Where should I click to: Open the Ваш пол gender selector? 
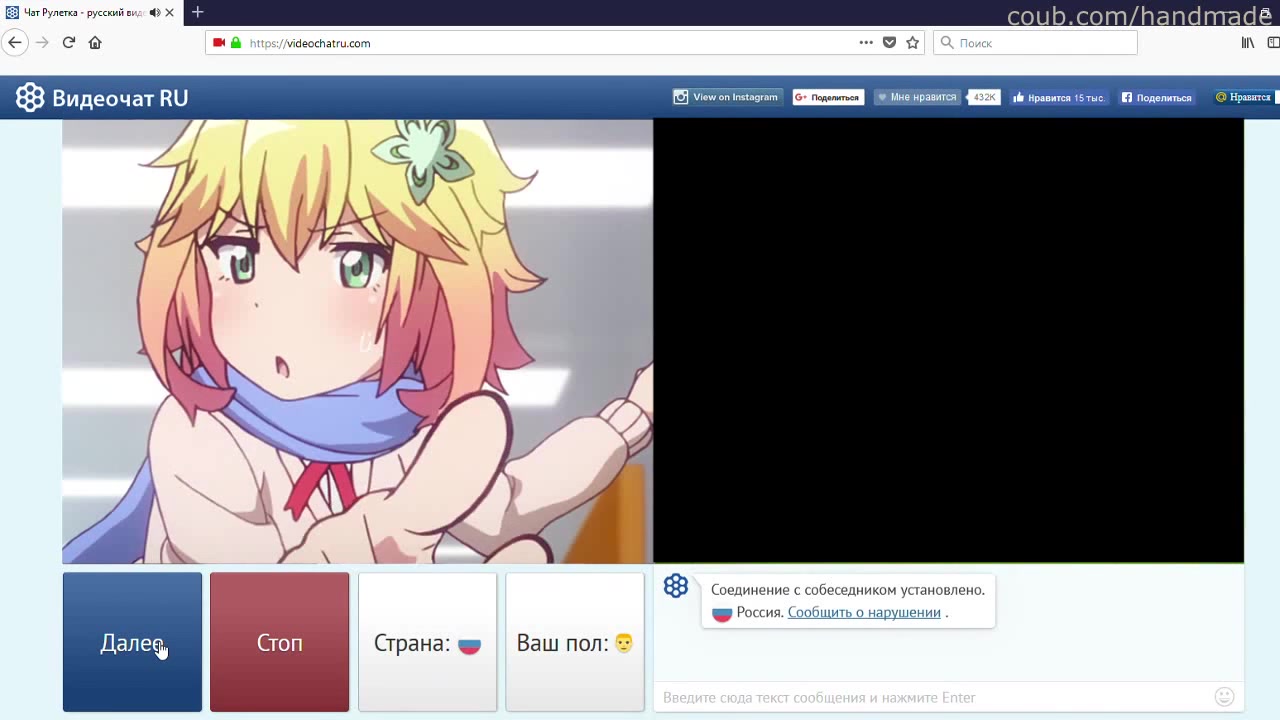575,643
